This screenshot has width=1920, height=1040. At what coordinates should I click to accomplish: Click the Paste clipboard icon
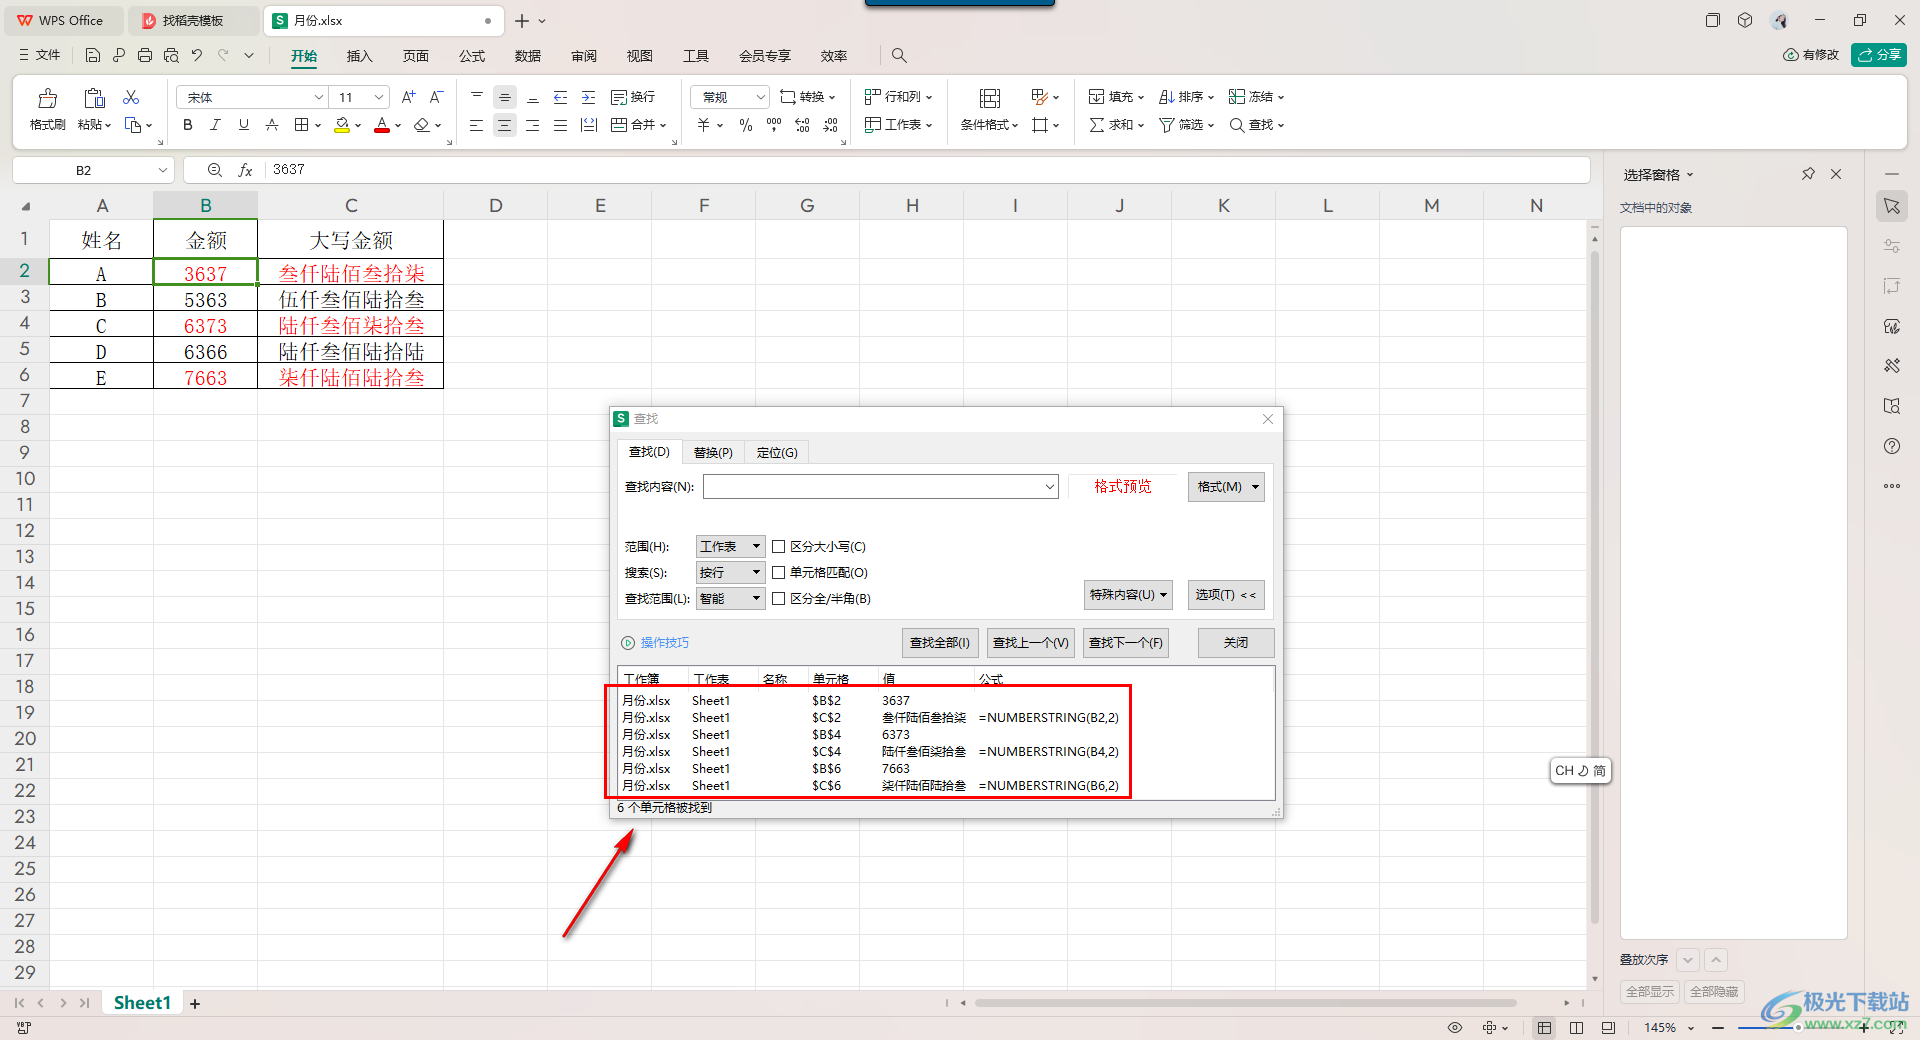[94, 98]
